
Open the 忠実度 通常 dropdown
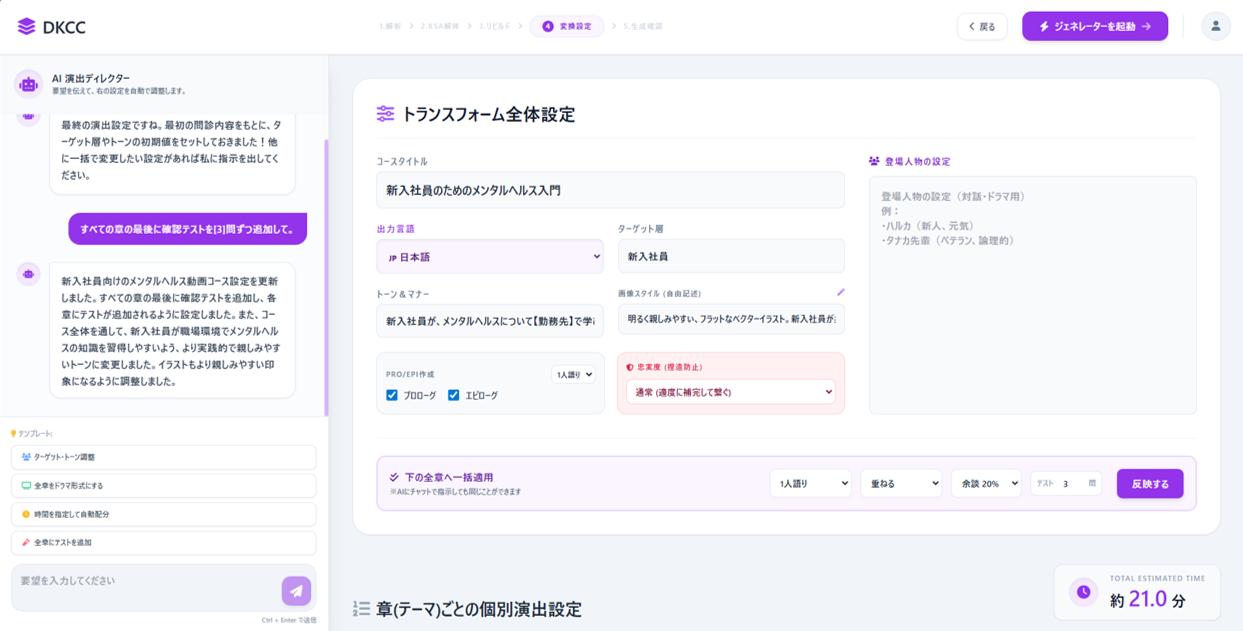tap(731, 392)
